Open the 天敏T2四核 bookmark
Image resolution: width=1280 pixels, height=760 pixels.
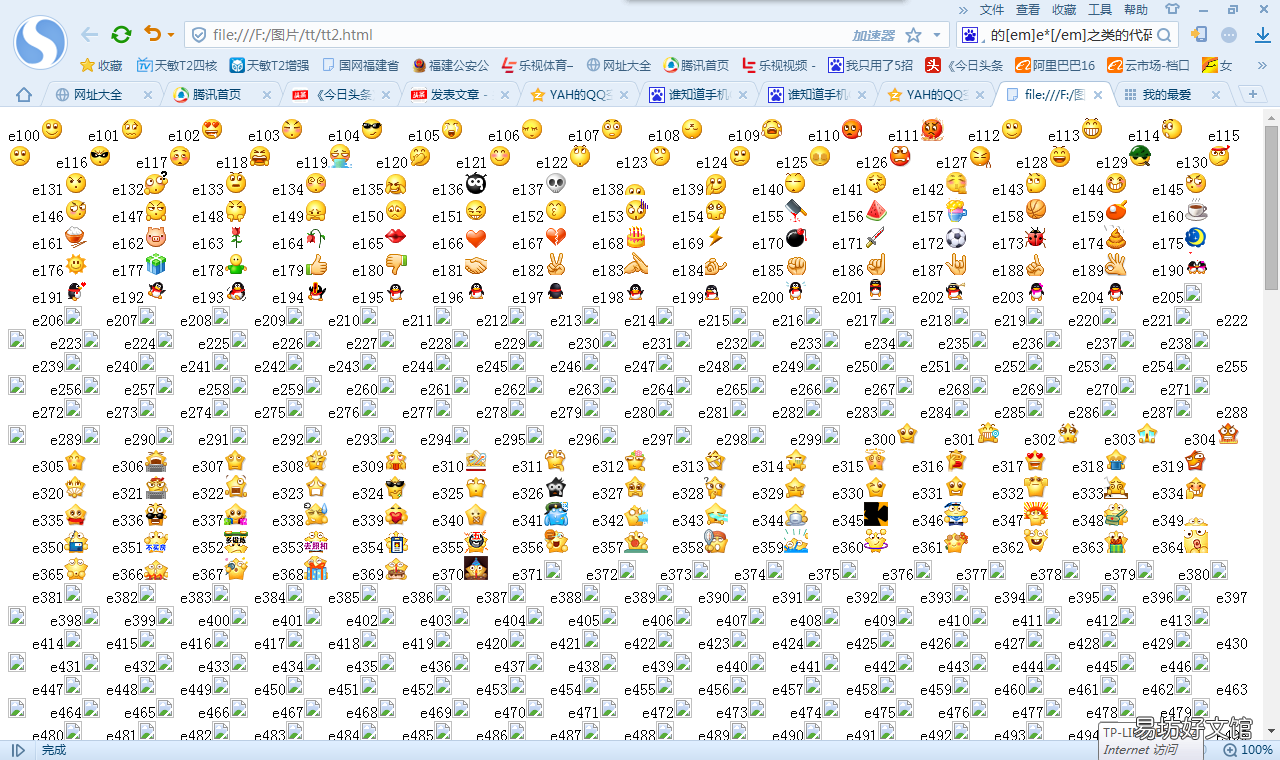tap(177, 66)
